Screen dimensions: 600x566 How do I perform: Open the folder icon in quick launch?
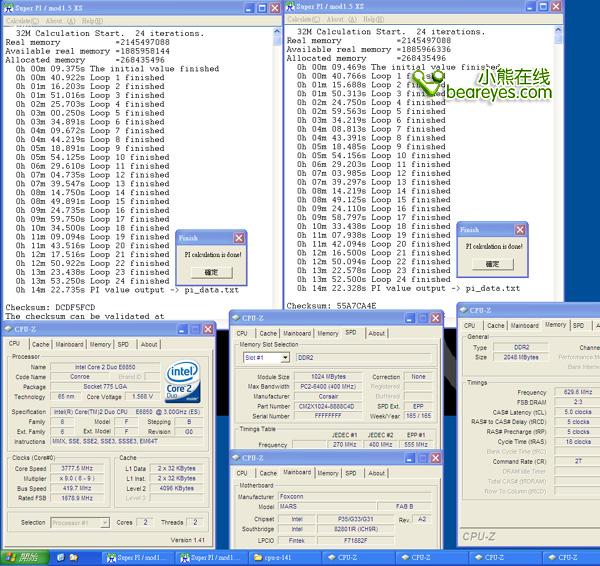coord(74,558)
